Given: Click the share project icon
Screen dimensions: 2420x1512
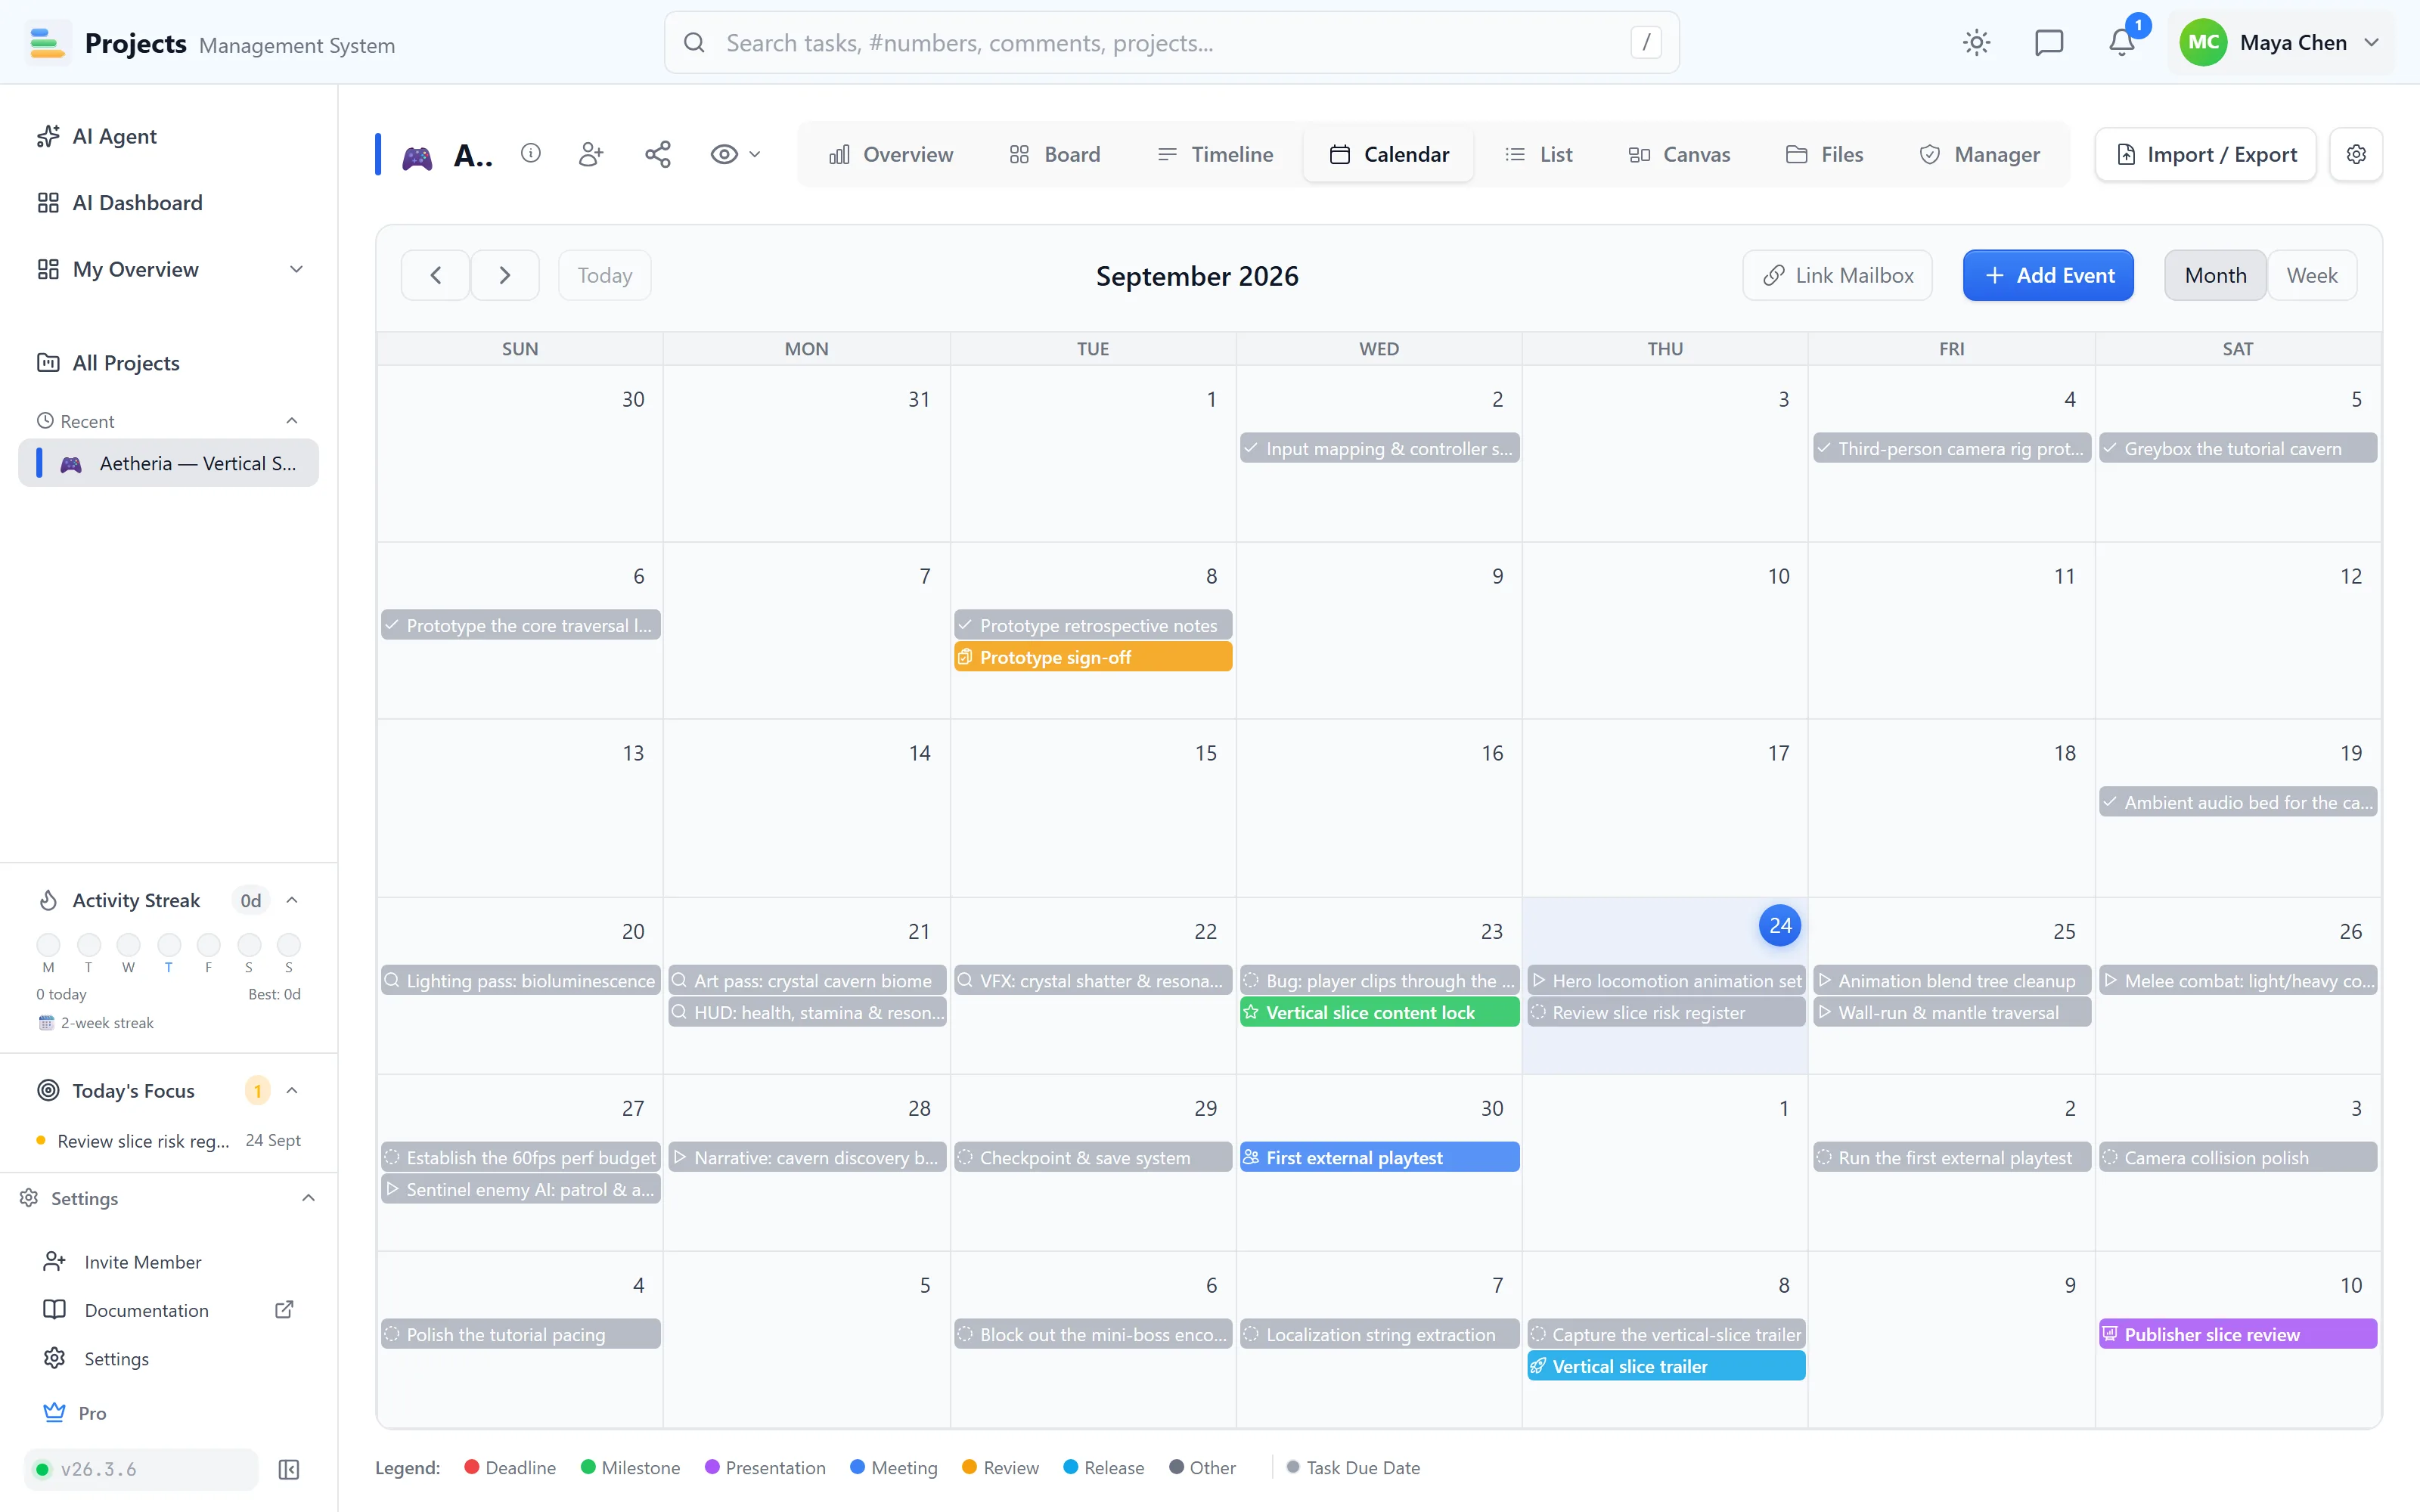Looking at the screenshot, I should (658, 154).
